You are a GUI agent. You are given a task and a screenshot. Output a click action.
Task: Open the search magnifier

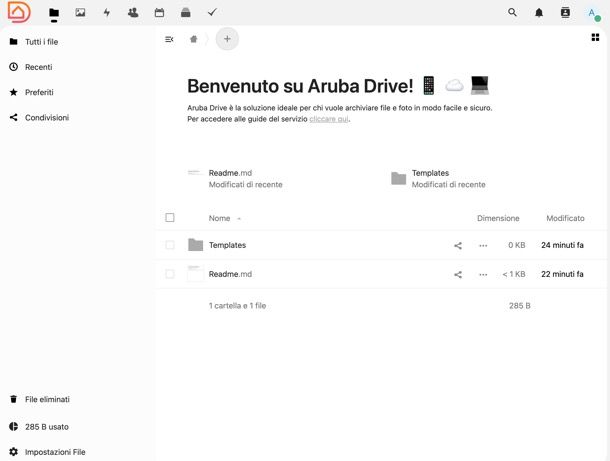512,12
